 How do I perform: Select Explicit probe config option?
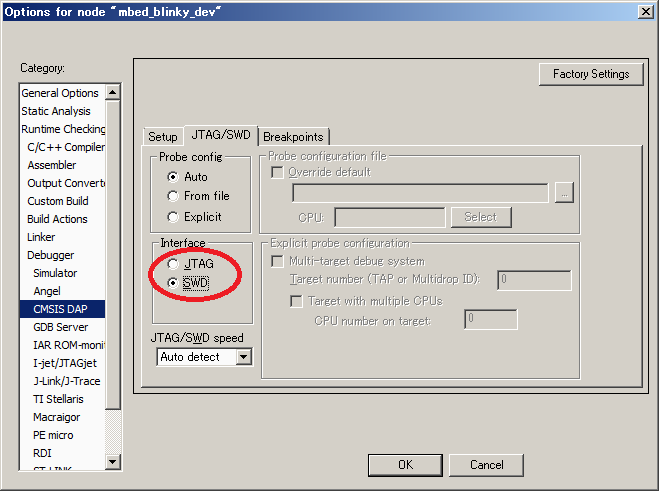coord(174,217)
